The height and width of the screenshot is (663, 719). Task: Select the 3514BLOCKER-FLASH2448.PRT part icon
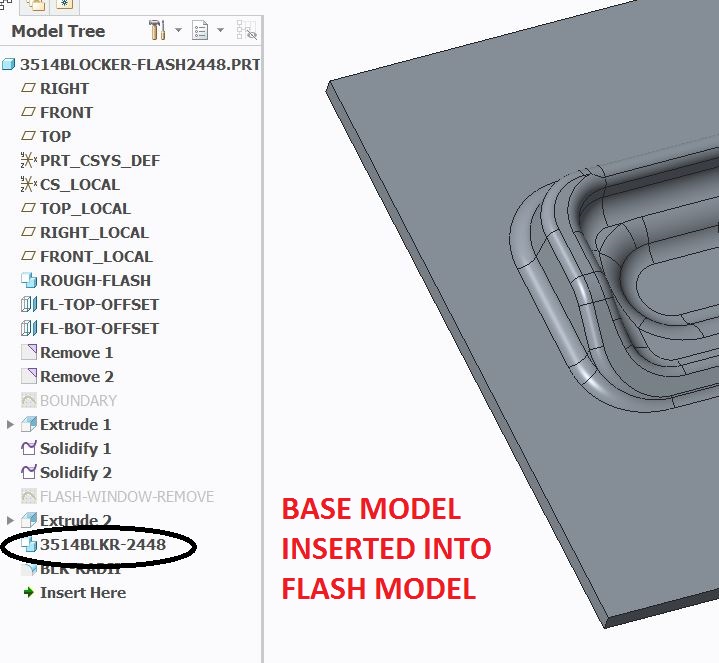tap(9, 65)
